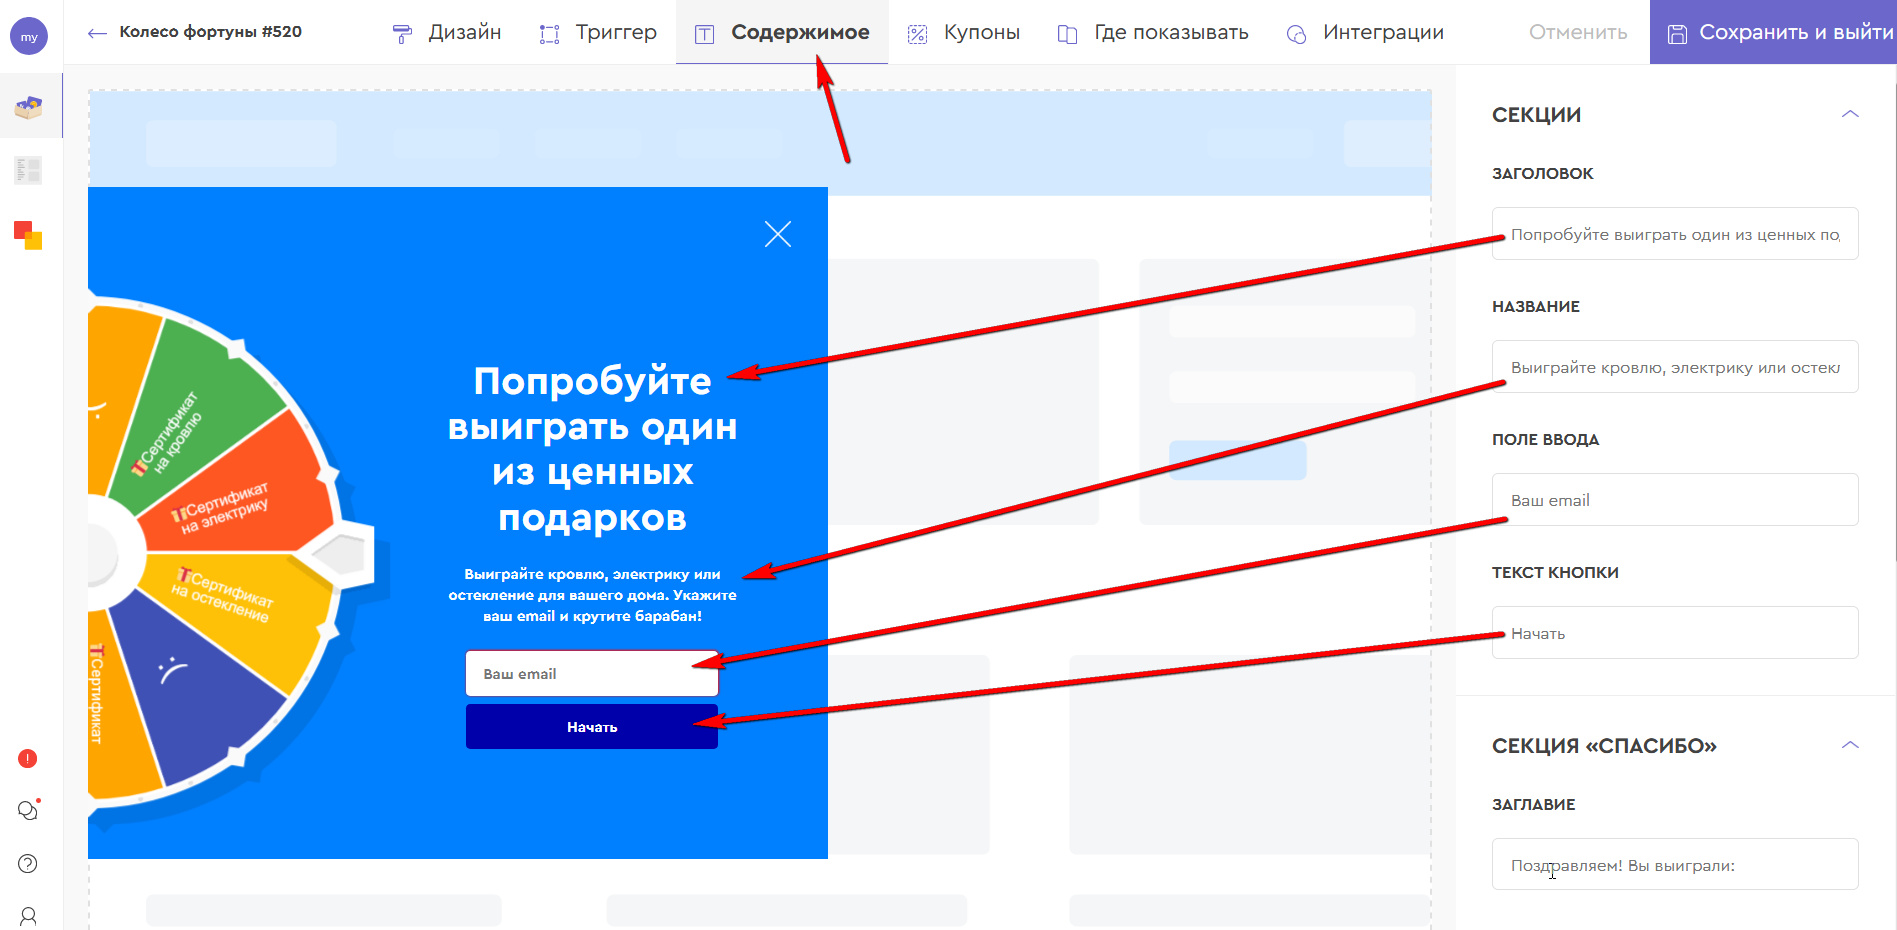Open the 'Где показывать' tab
1897x930 pixels.
(1152, 32)
